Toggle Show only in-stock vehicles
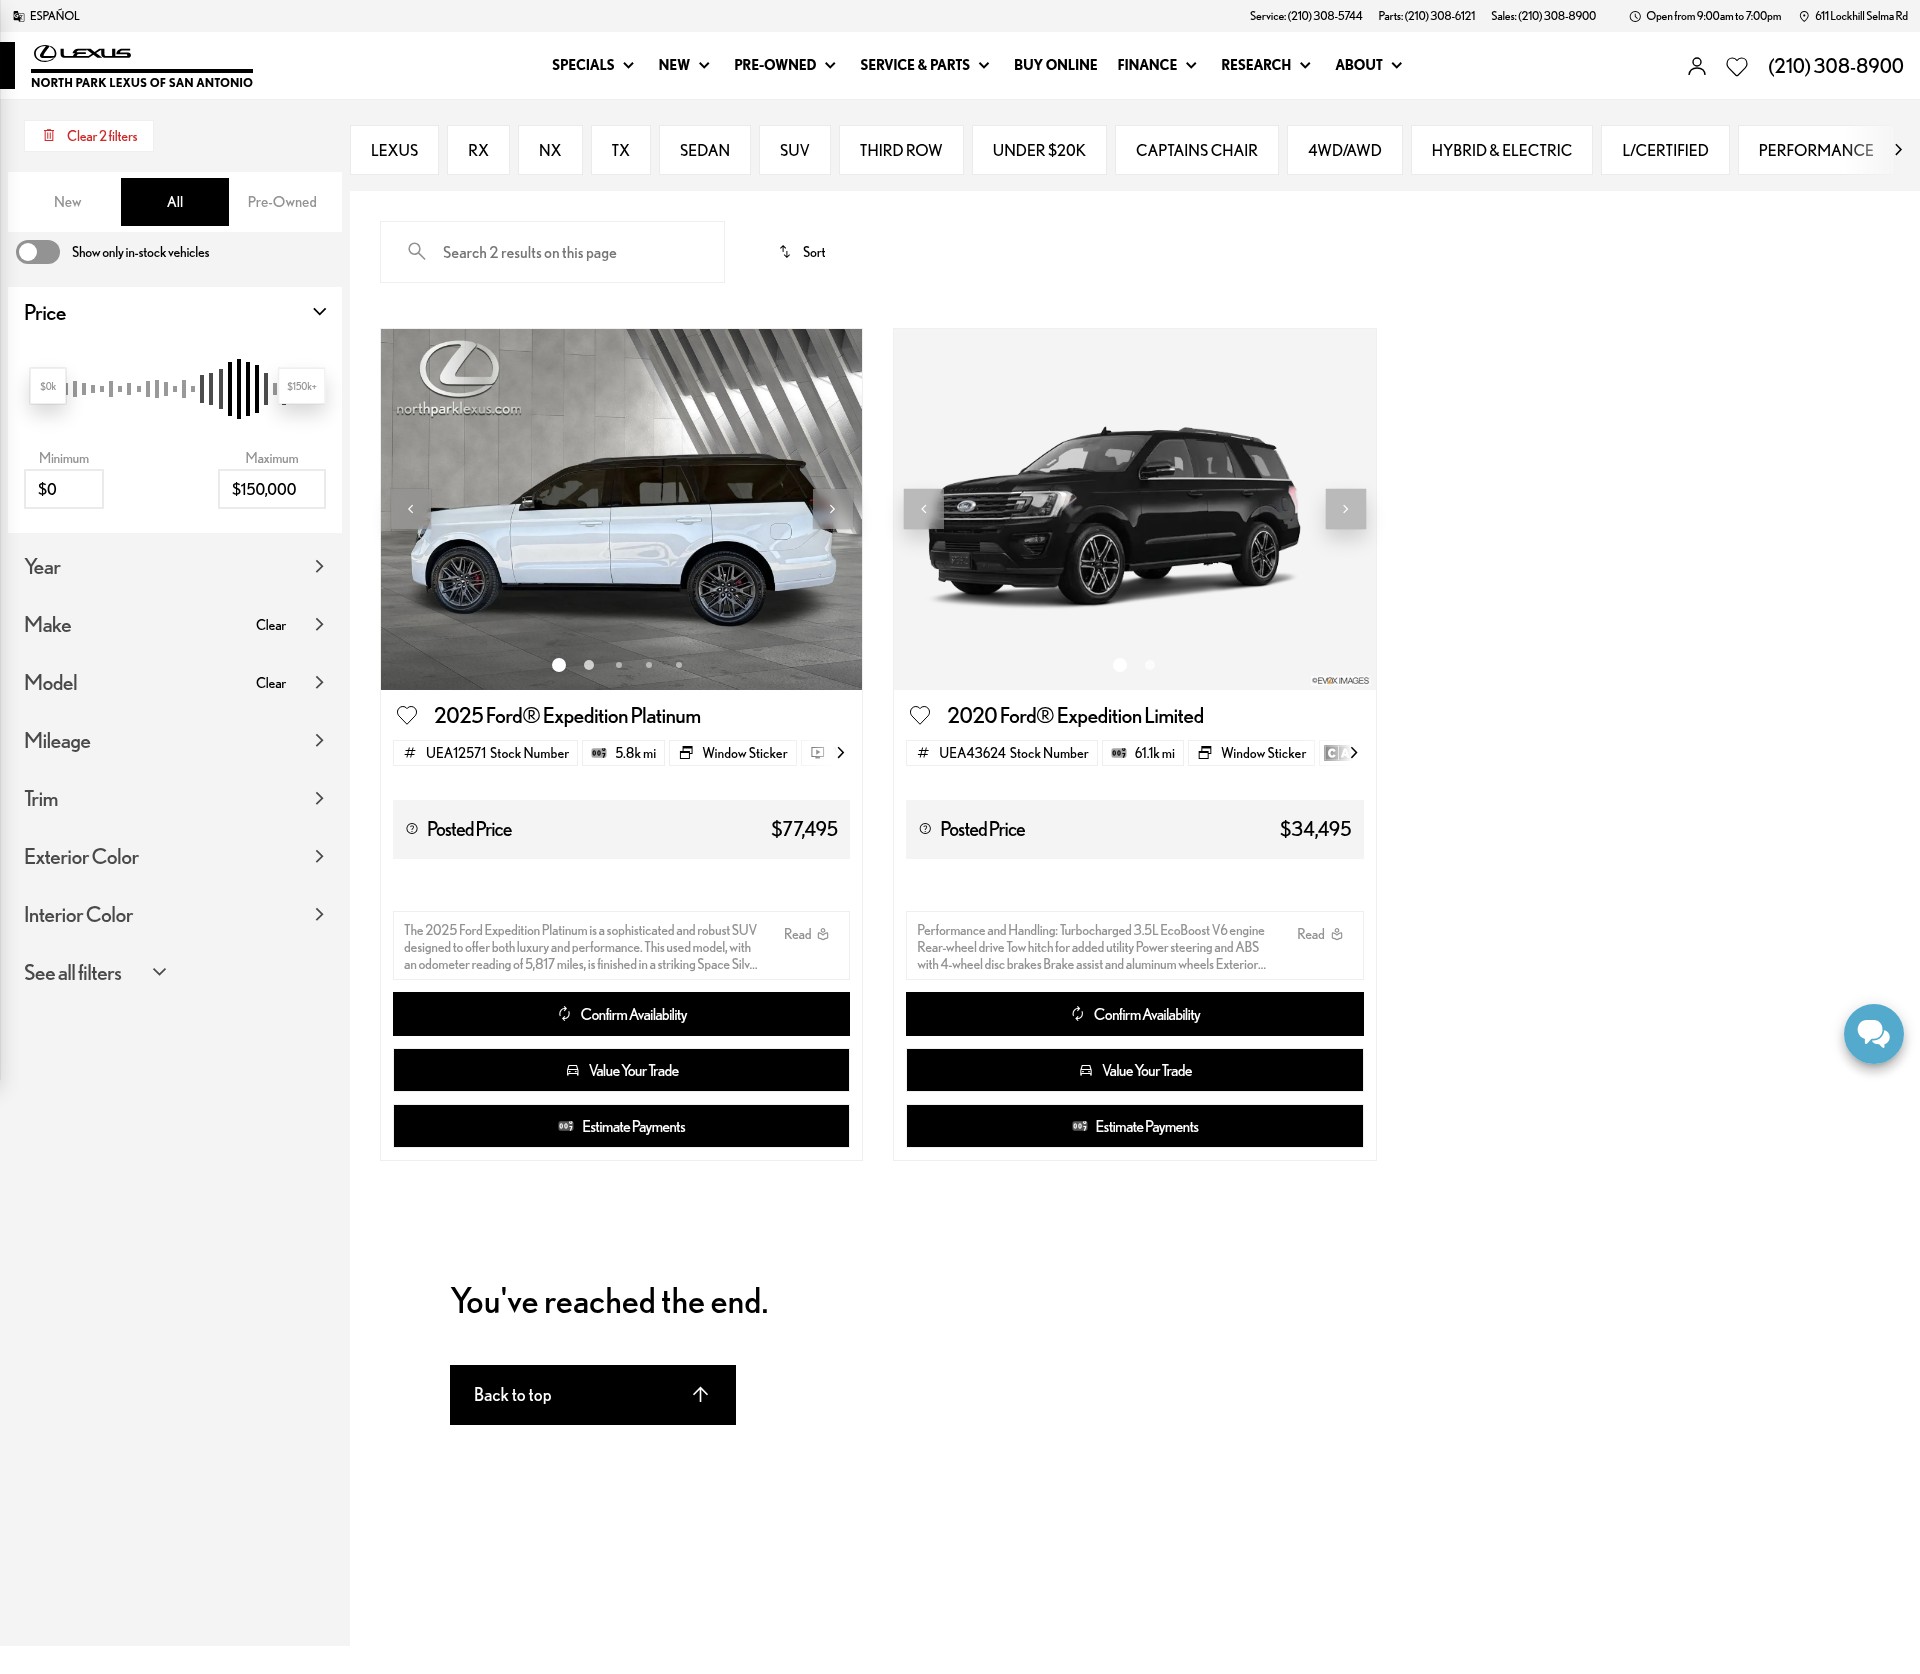Image resolution: width=1920 pixels, height=1674 pixels. click(38, 252)
